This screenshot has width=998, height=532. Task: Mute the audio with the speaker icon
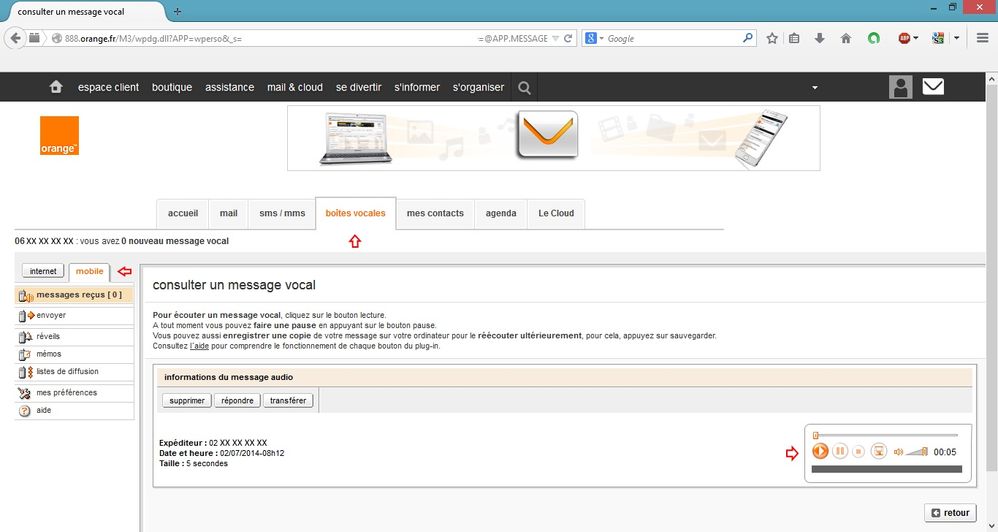click(898, 452)
